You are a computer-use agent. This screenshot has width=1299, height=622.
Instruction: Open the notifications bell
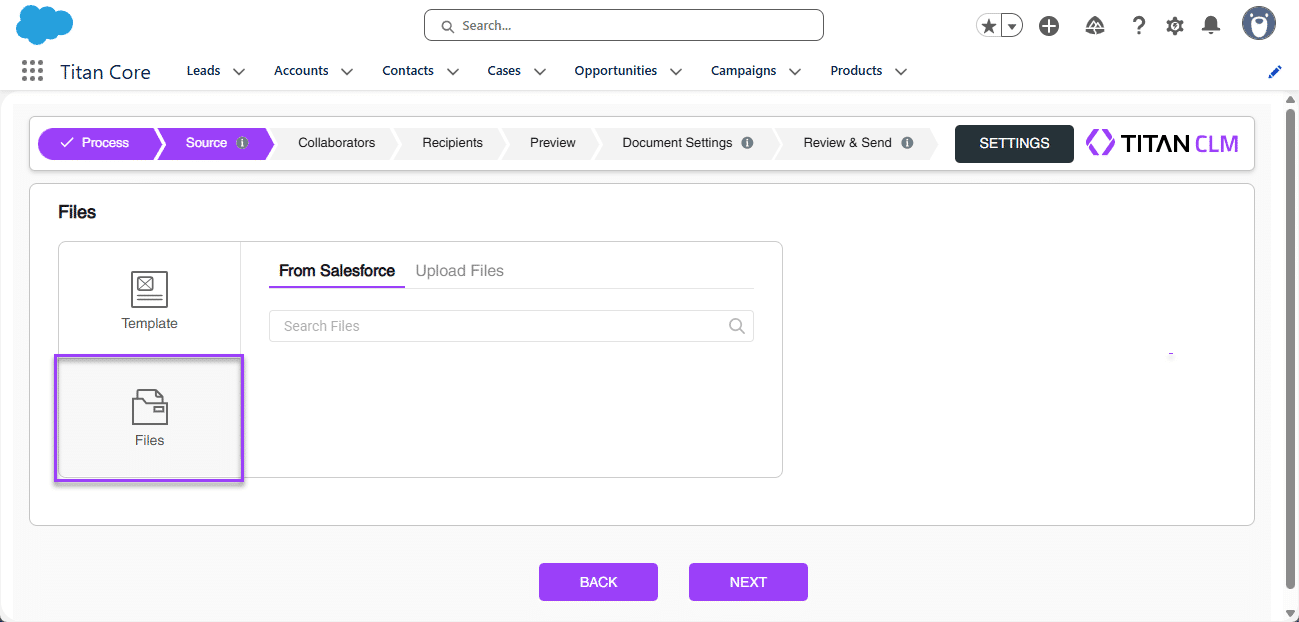[1211, 26]
